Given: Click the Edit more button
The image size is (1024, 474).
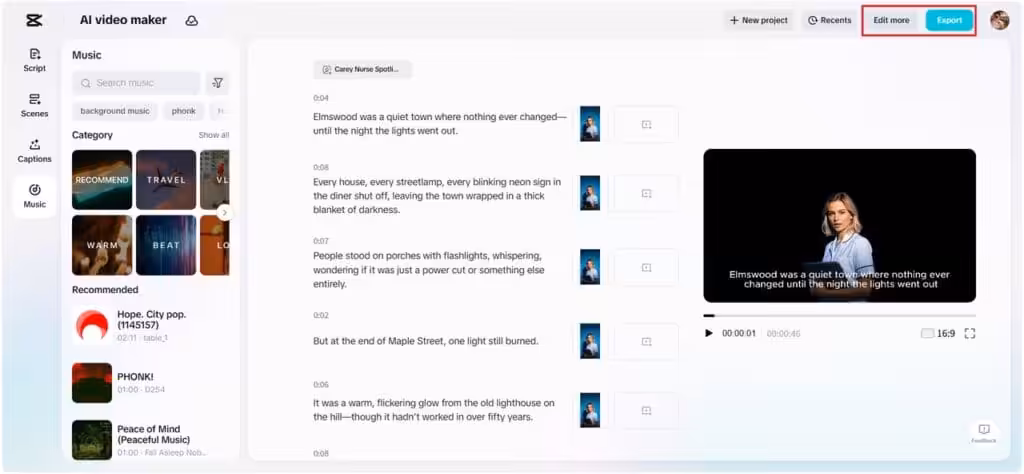Looking at the screenshot, I should [891, 20].
